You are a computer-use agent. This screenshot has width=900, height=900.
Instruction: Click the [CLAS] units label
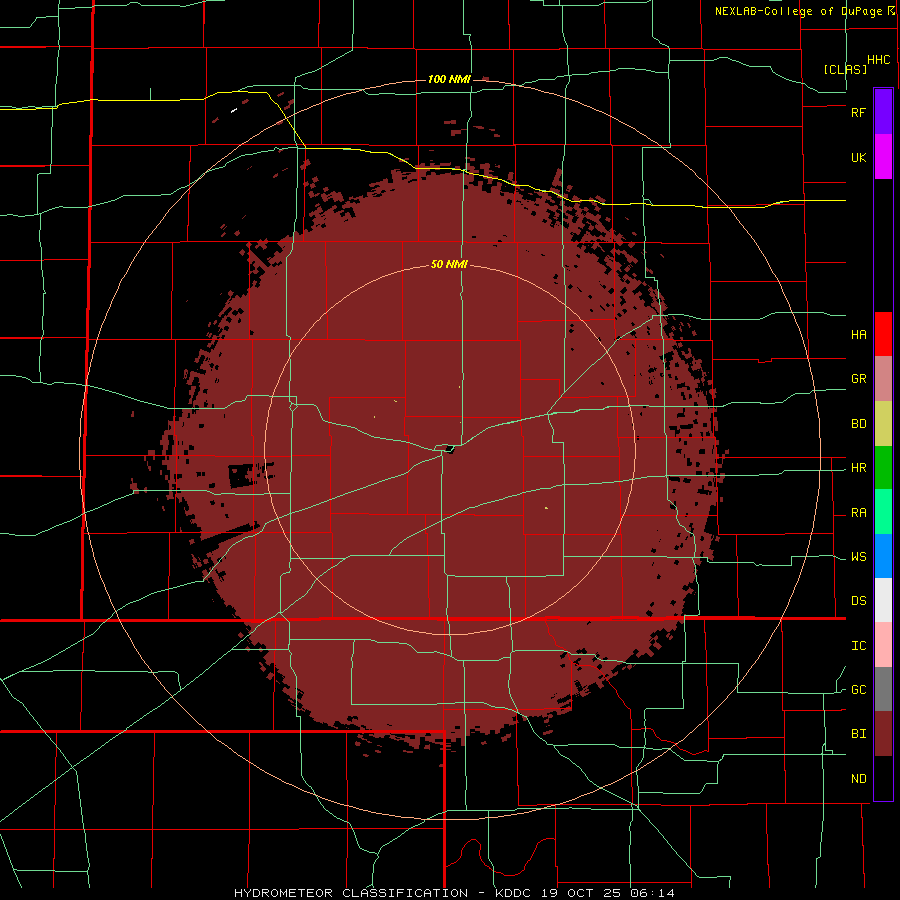[x=845, y=69]
